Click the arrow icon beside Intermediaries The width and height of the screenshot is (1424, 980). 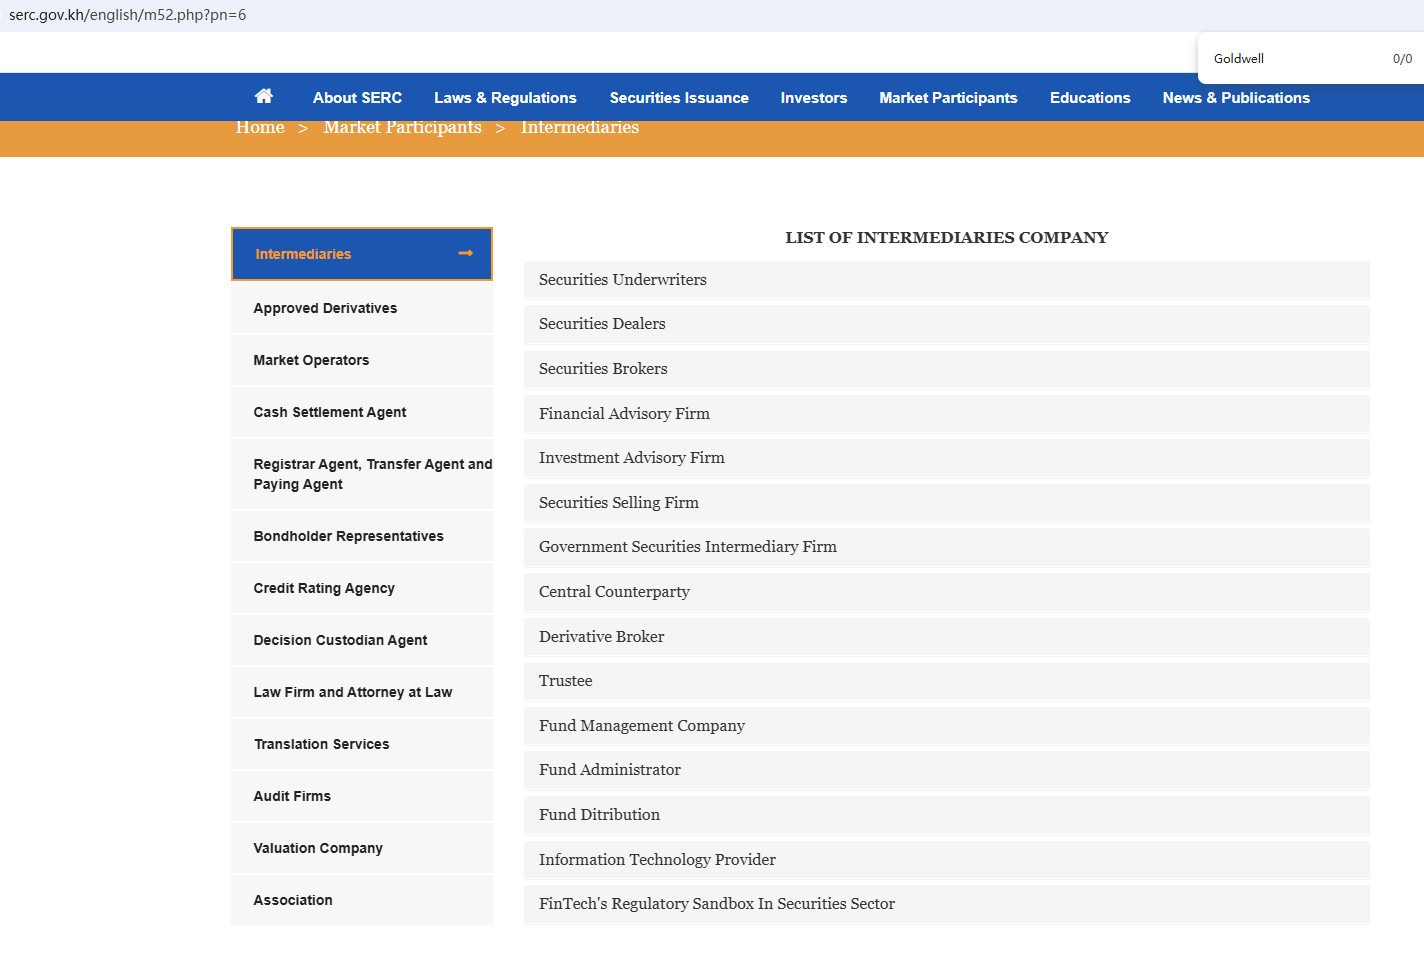[465, 254]
